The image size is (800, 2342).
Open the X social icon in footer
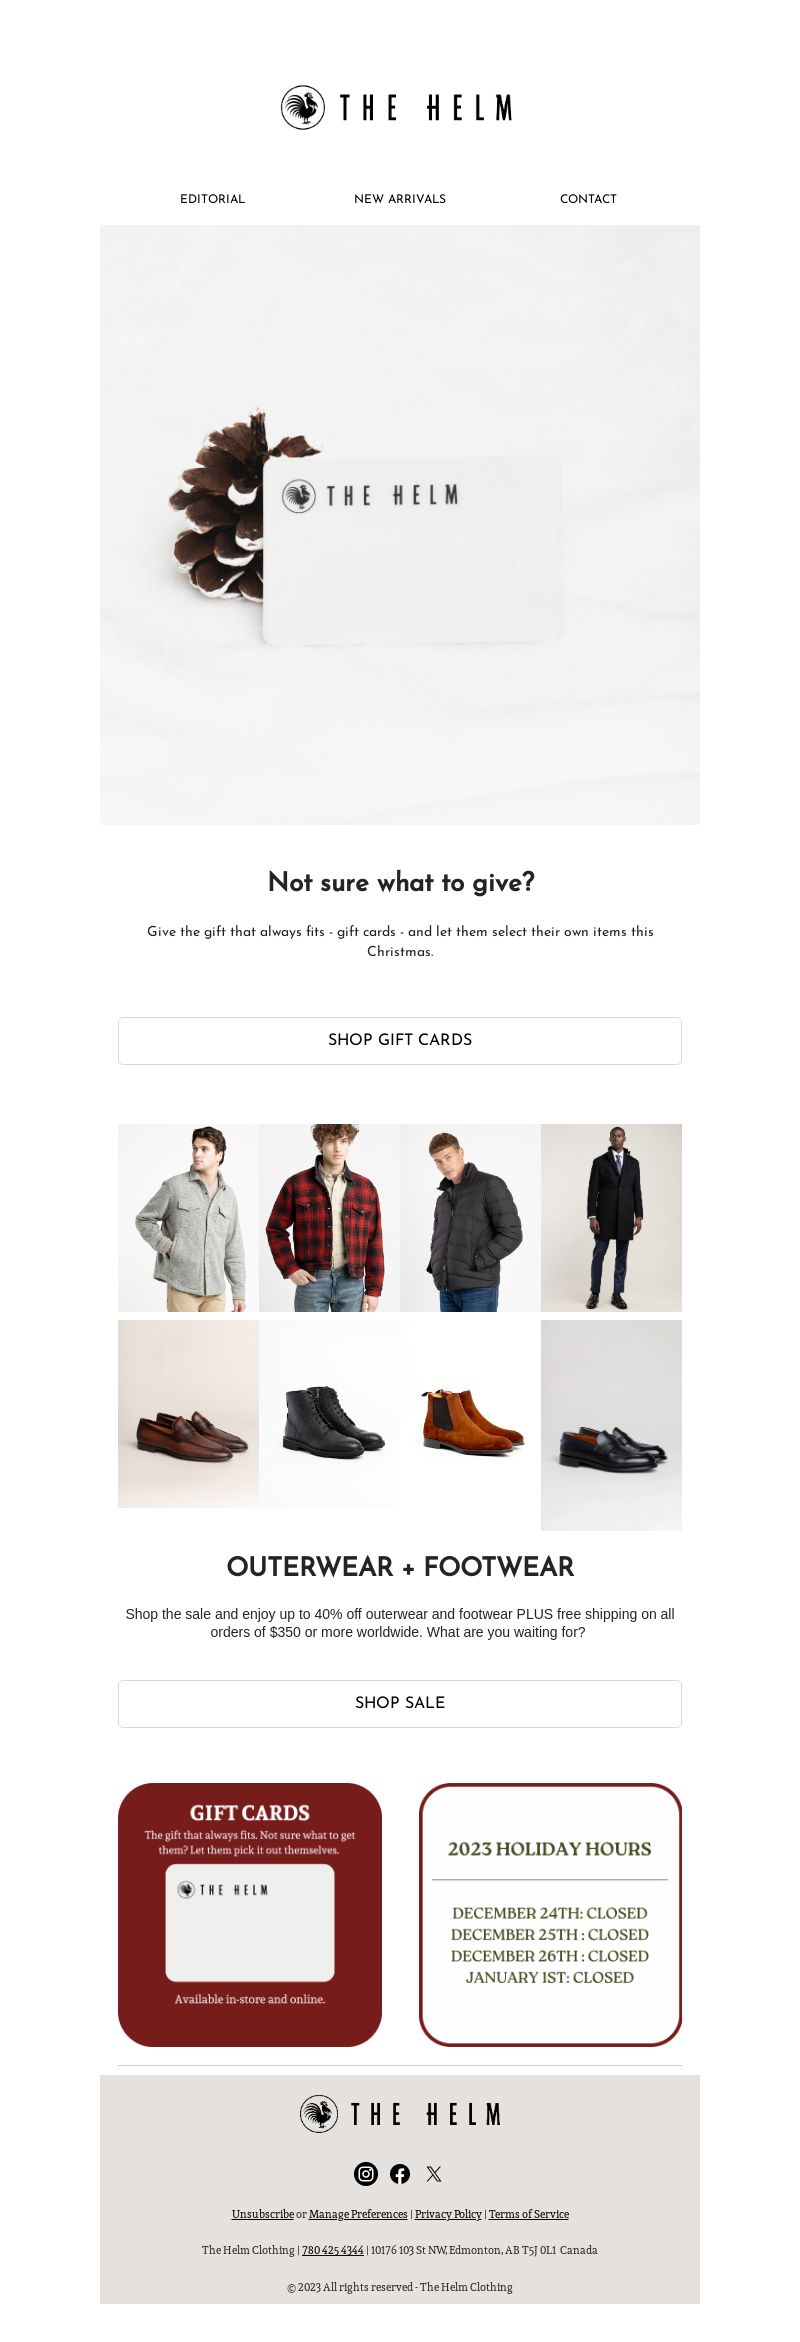434,2173
